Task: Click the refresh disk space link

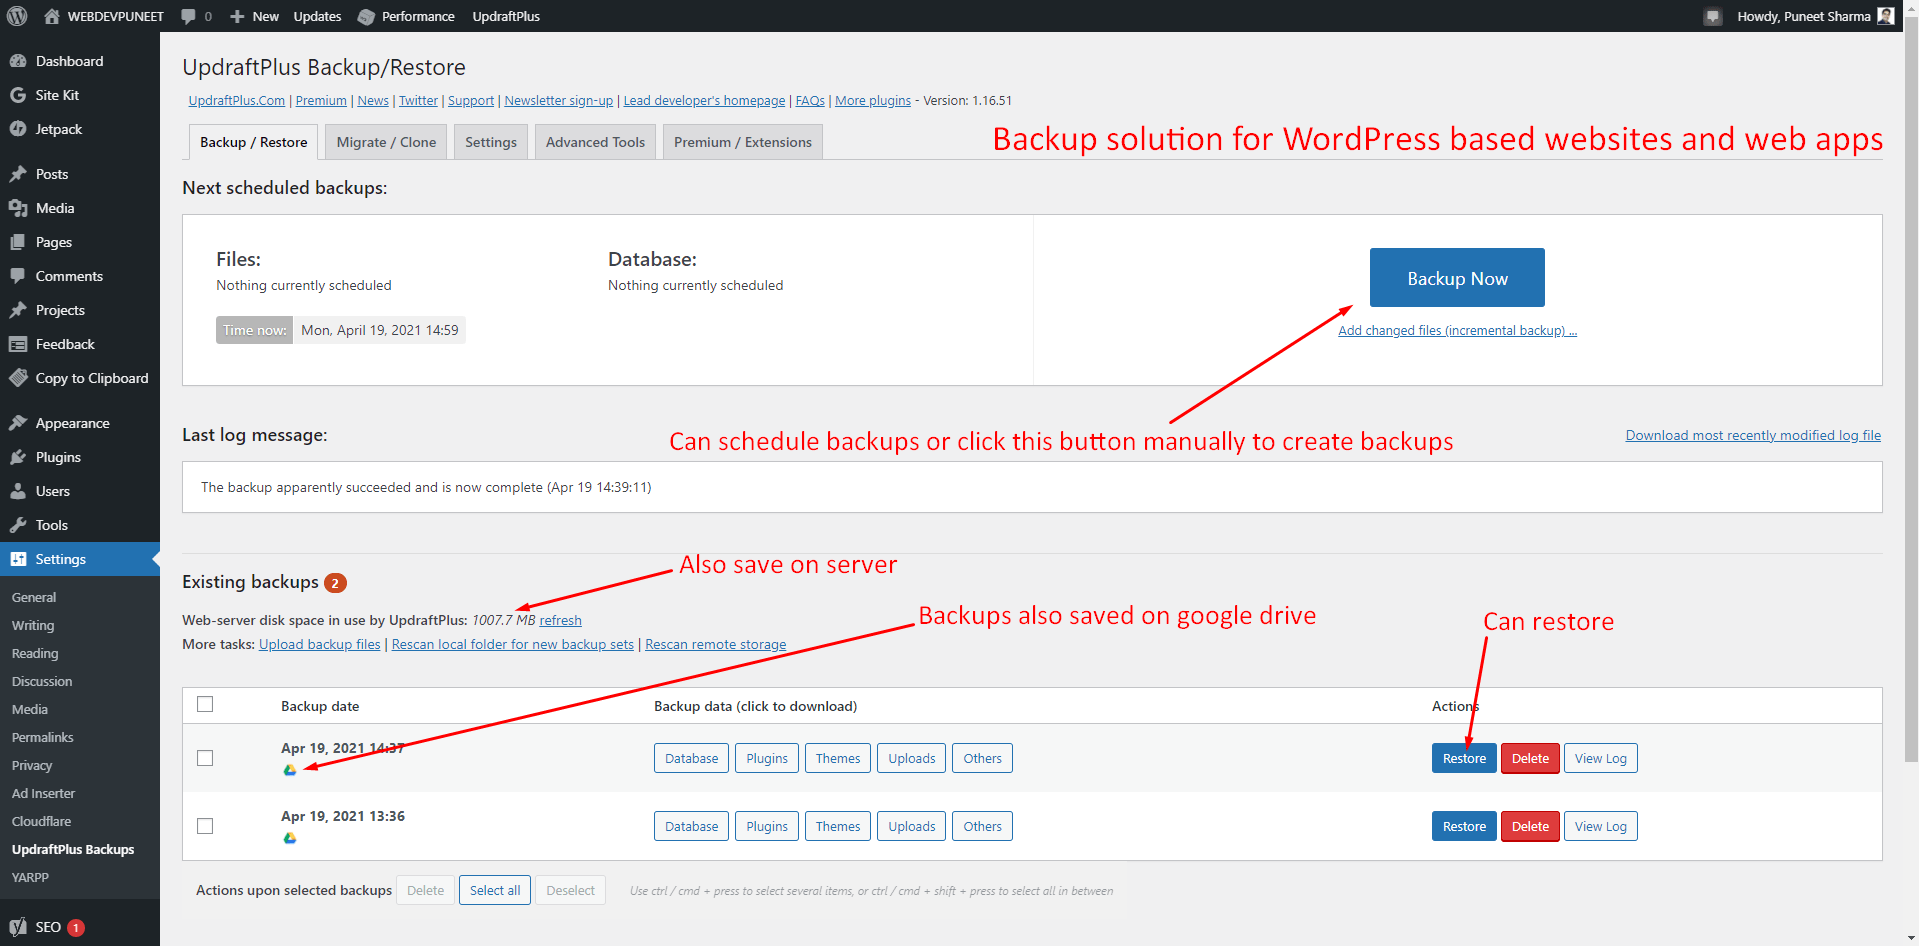Action: click(x=560, y=620)
